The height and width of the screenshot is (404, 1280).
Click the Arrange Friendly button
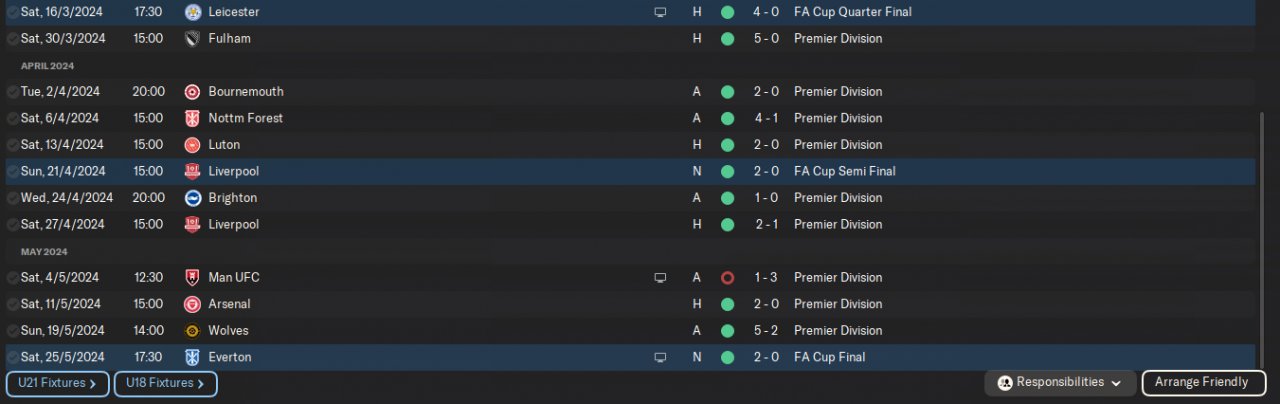(1201, 383)
